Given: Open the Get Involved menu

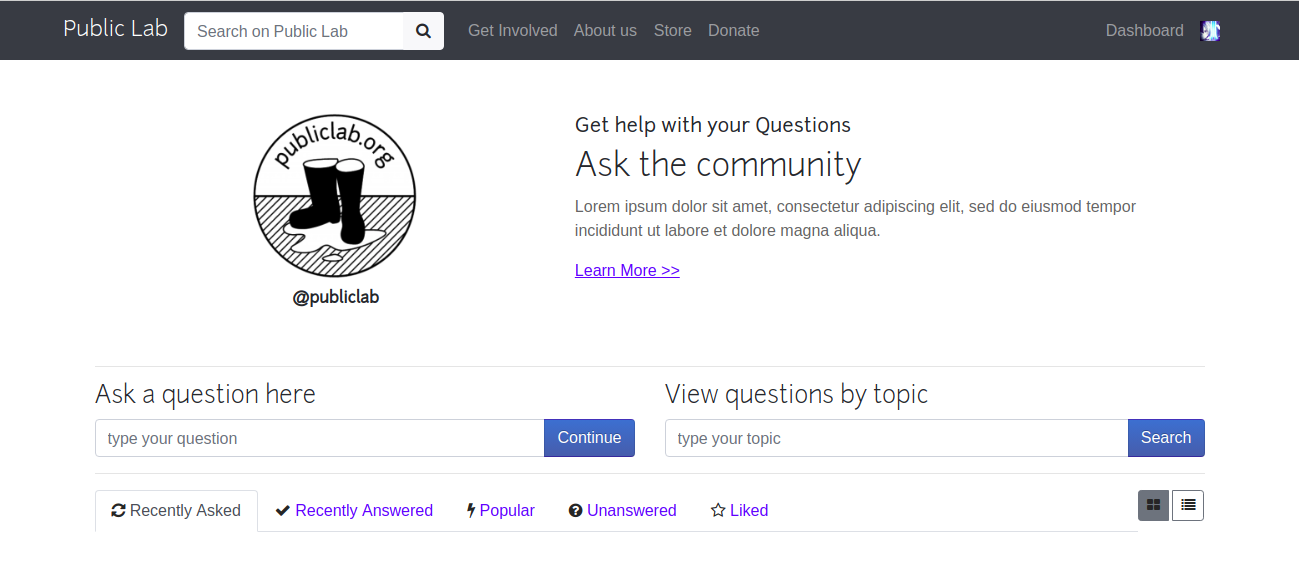Looking at the screenshot, I should coord(513,31).
